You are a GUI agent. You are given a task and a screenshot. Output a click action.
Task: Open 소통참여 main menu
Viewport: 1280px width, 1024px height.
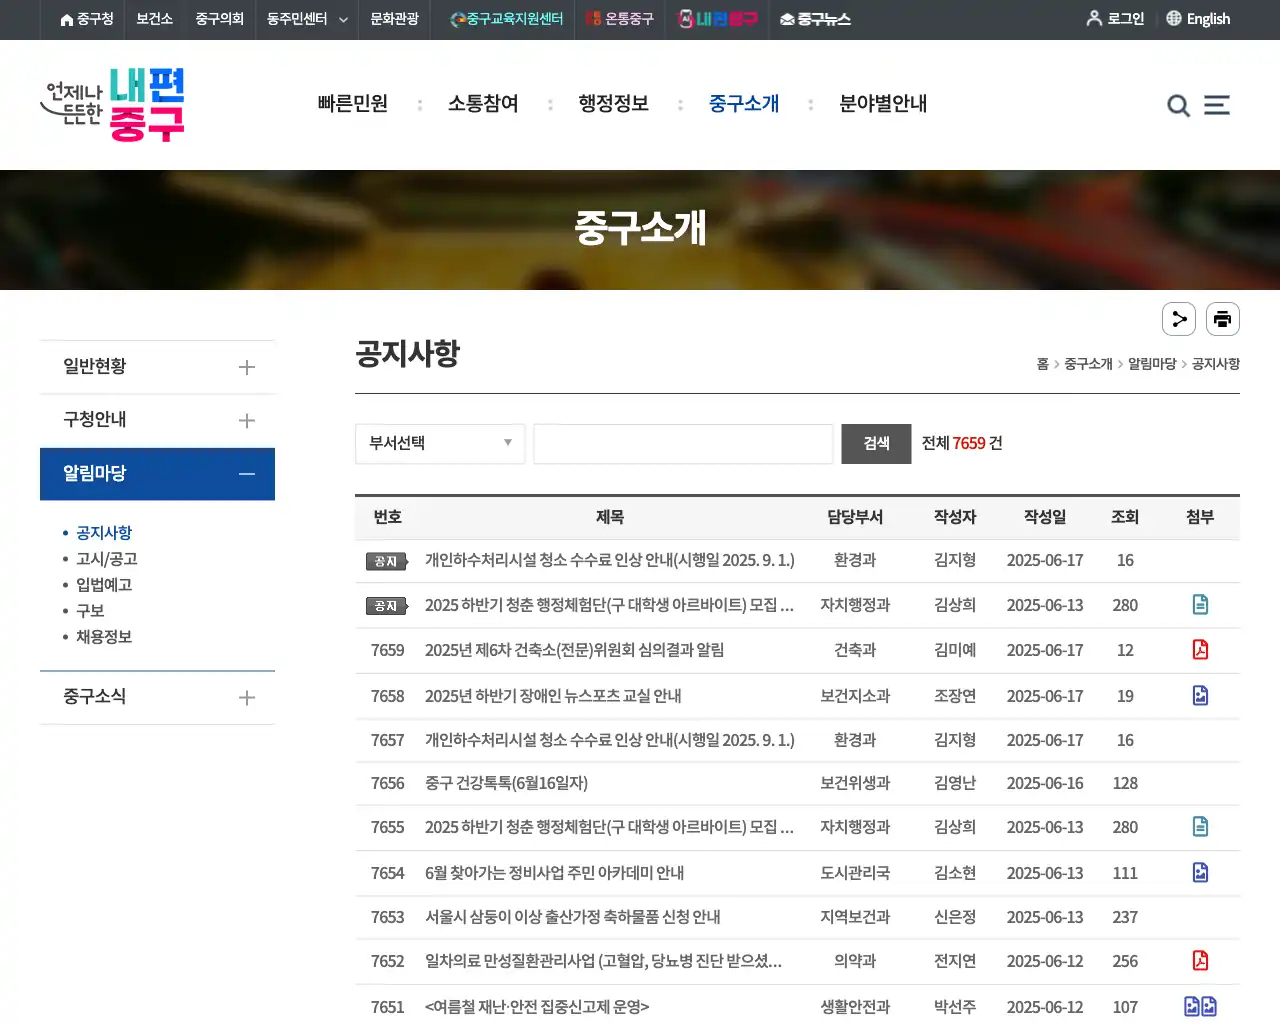[483, 104]
